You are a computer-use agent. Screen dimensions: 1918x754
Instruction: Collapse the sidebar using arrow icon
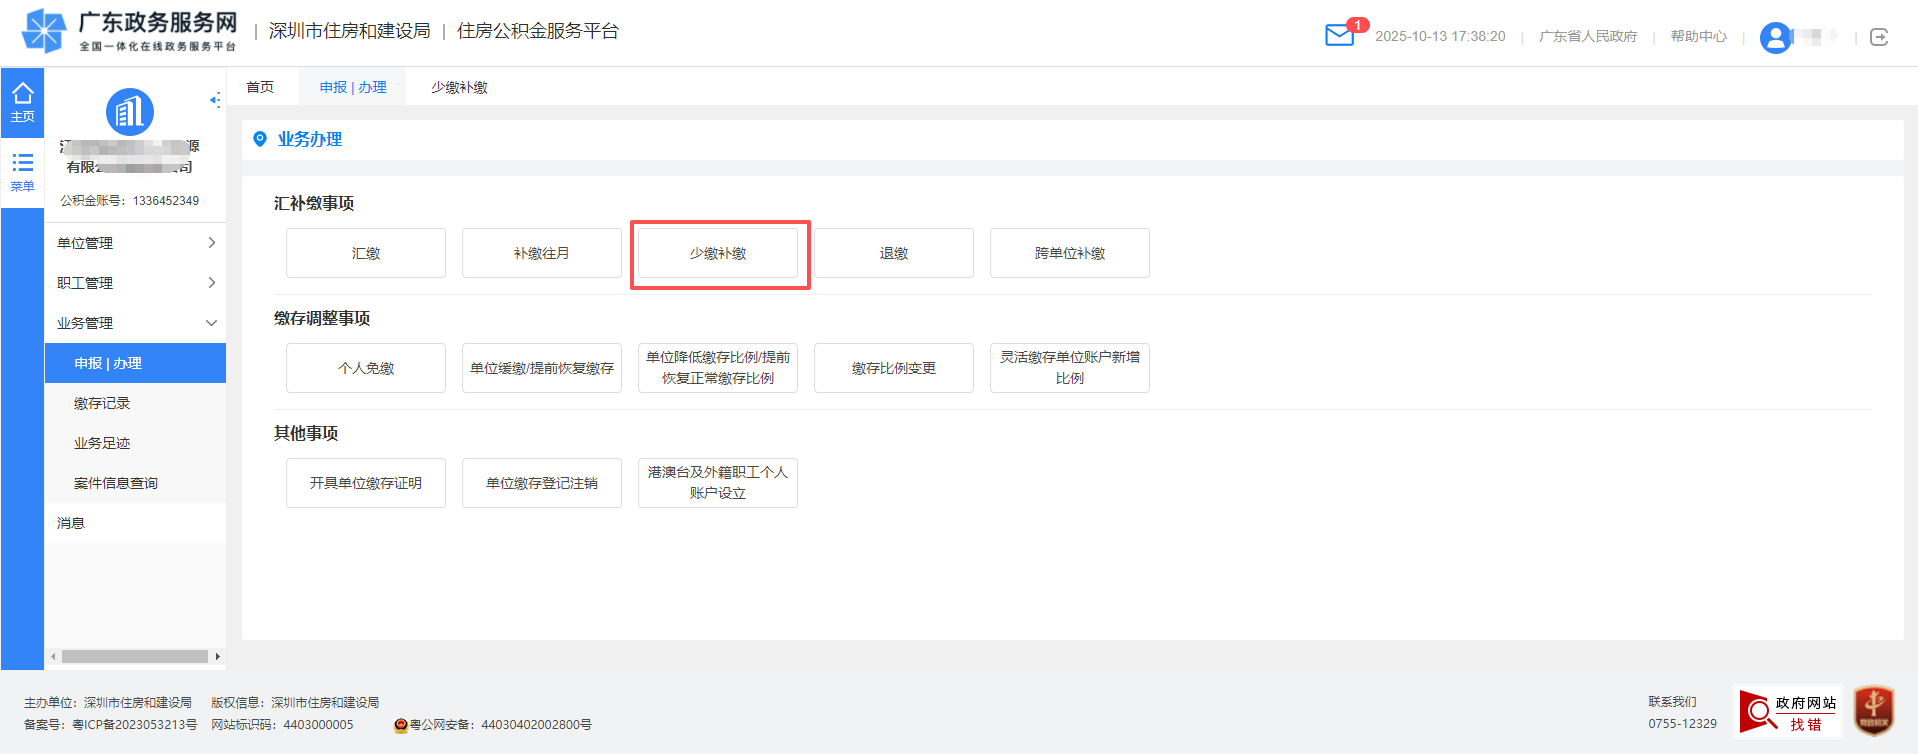coord(215,100)
